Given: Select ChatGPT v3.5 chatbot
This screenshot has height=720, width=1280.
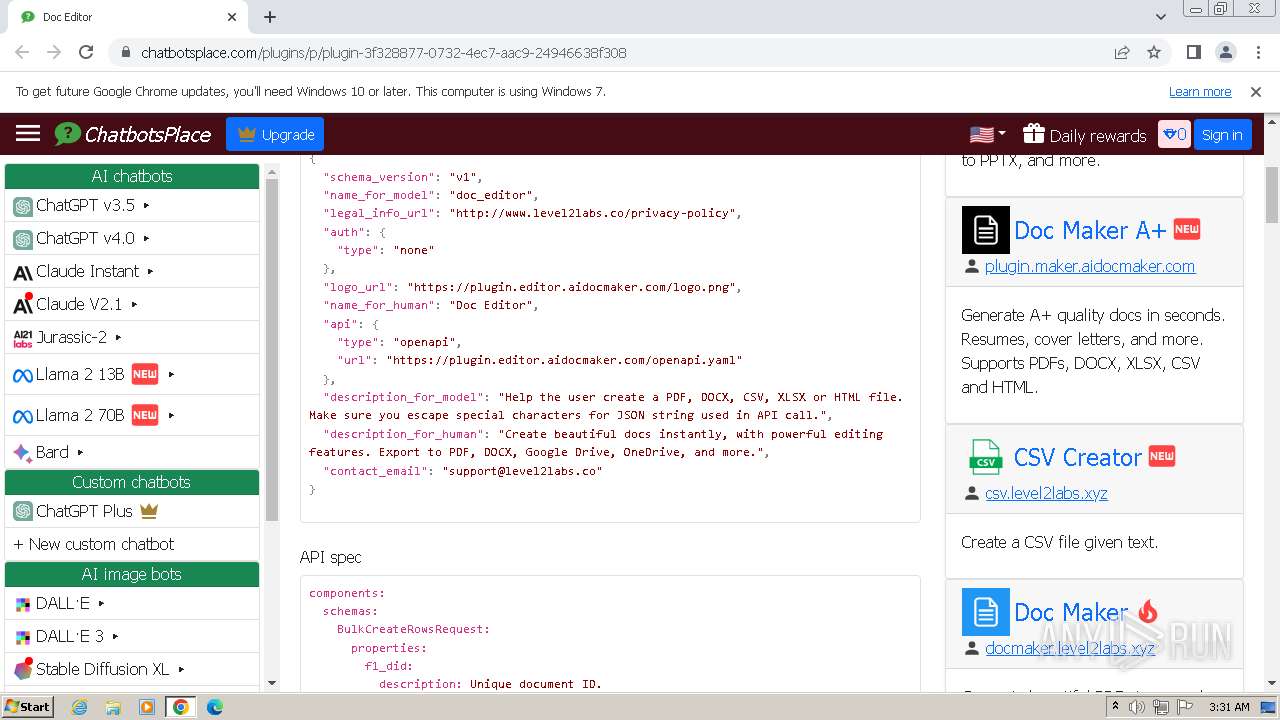Looking at the screenshot, I should [x=85, y=205].
